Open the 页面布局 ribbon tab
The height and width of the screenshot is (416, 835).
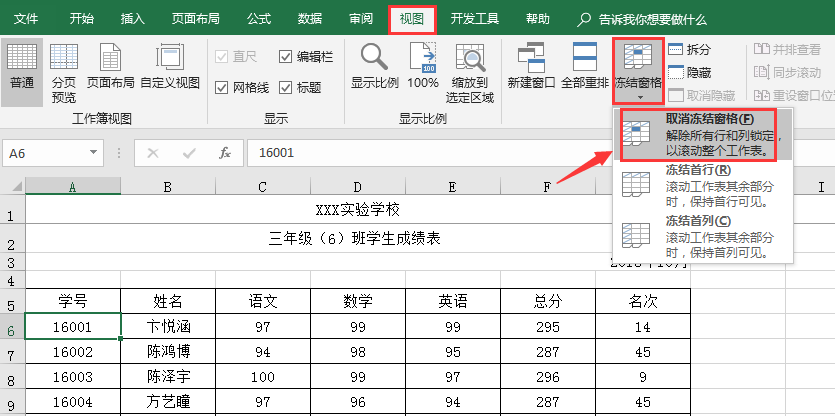click(x=195, y=20)
